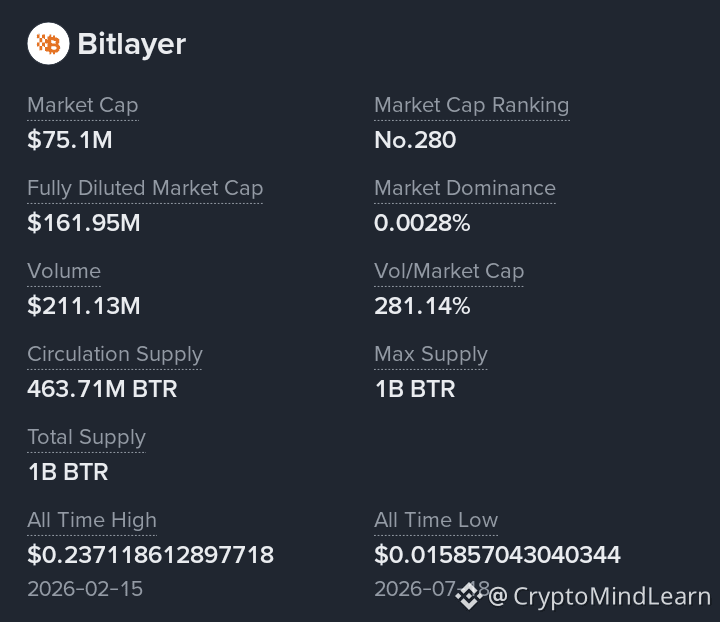Click the All Time High label
This screenshot has height=622, width=720.
click(x=92, y=521)
